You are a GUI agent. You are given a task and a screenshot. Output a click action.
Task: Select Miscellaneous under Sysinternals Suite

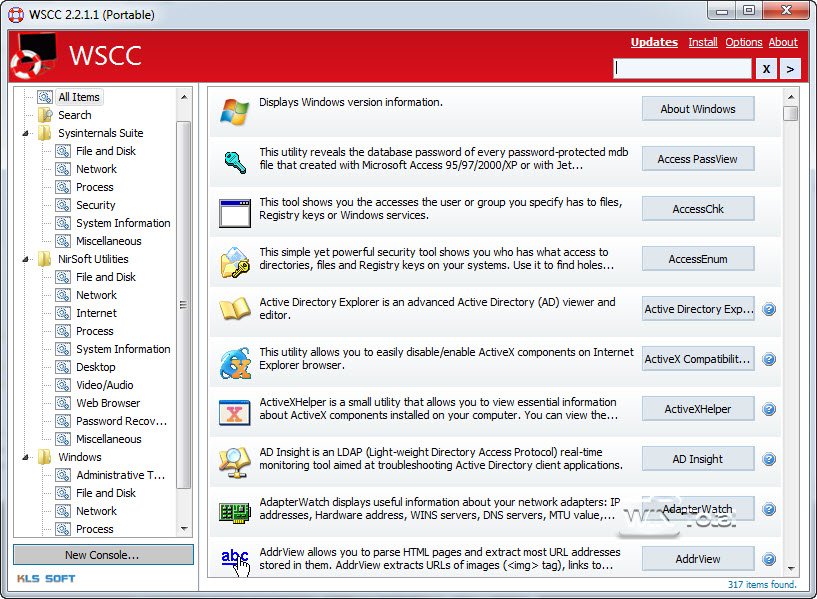[108, 241]
